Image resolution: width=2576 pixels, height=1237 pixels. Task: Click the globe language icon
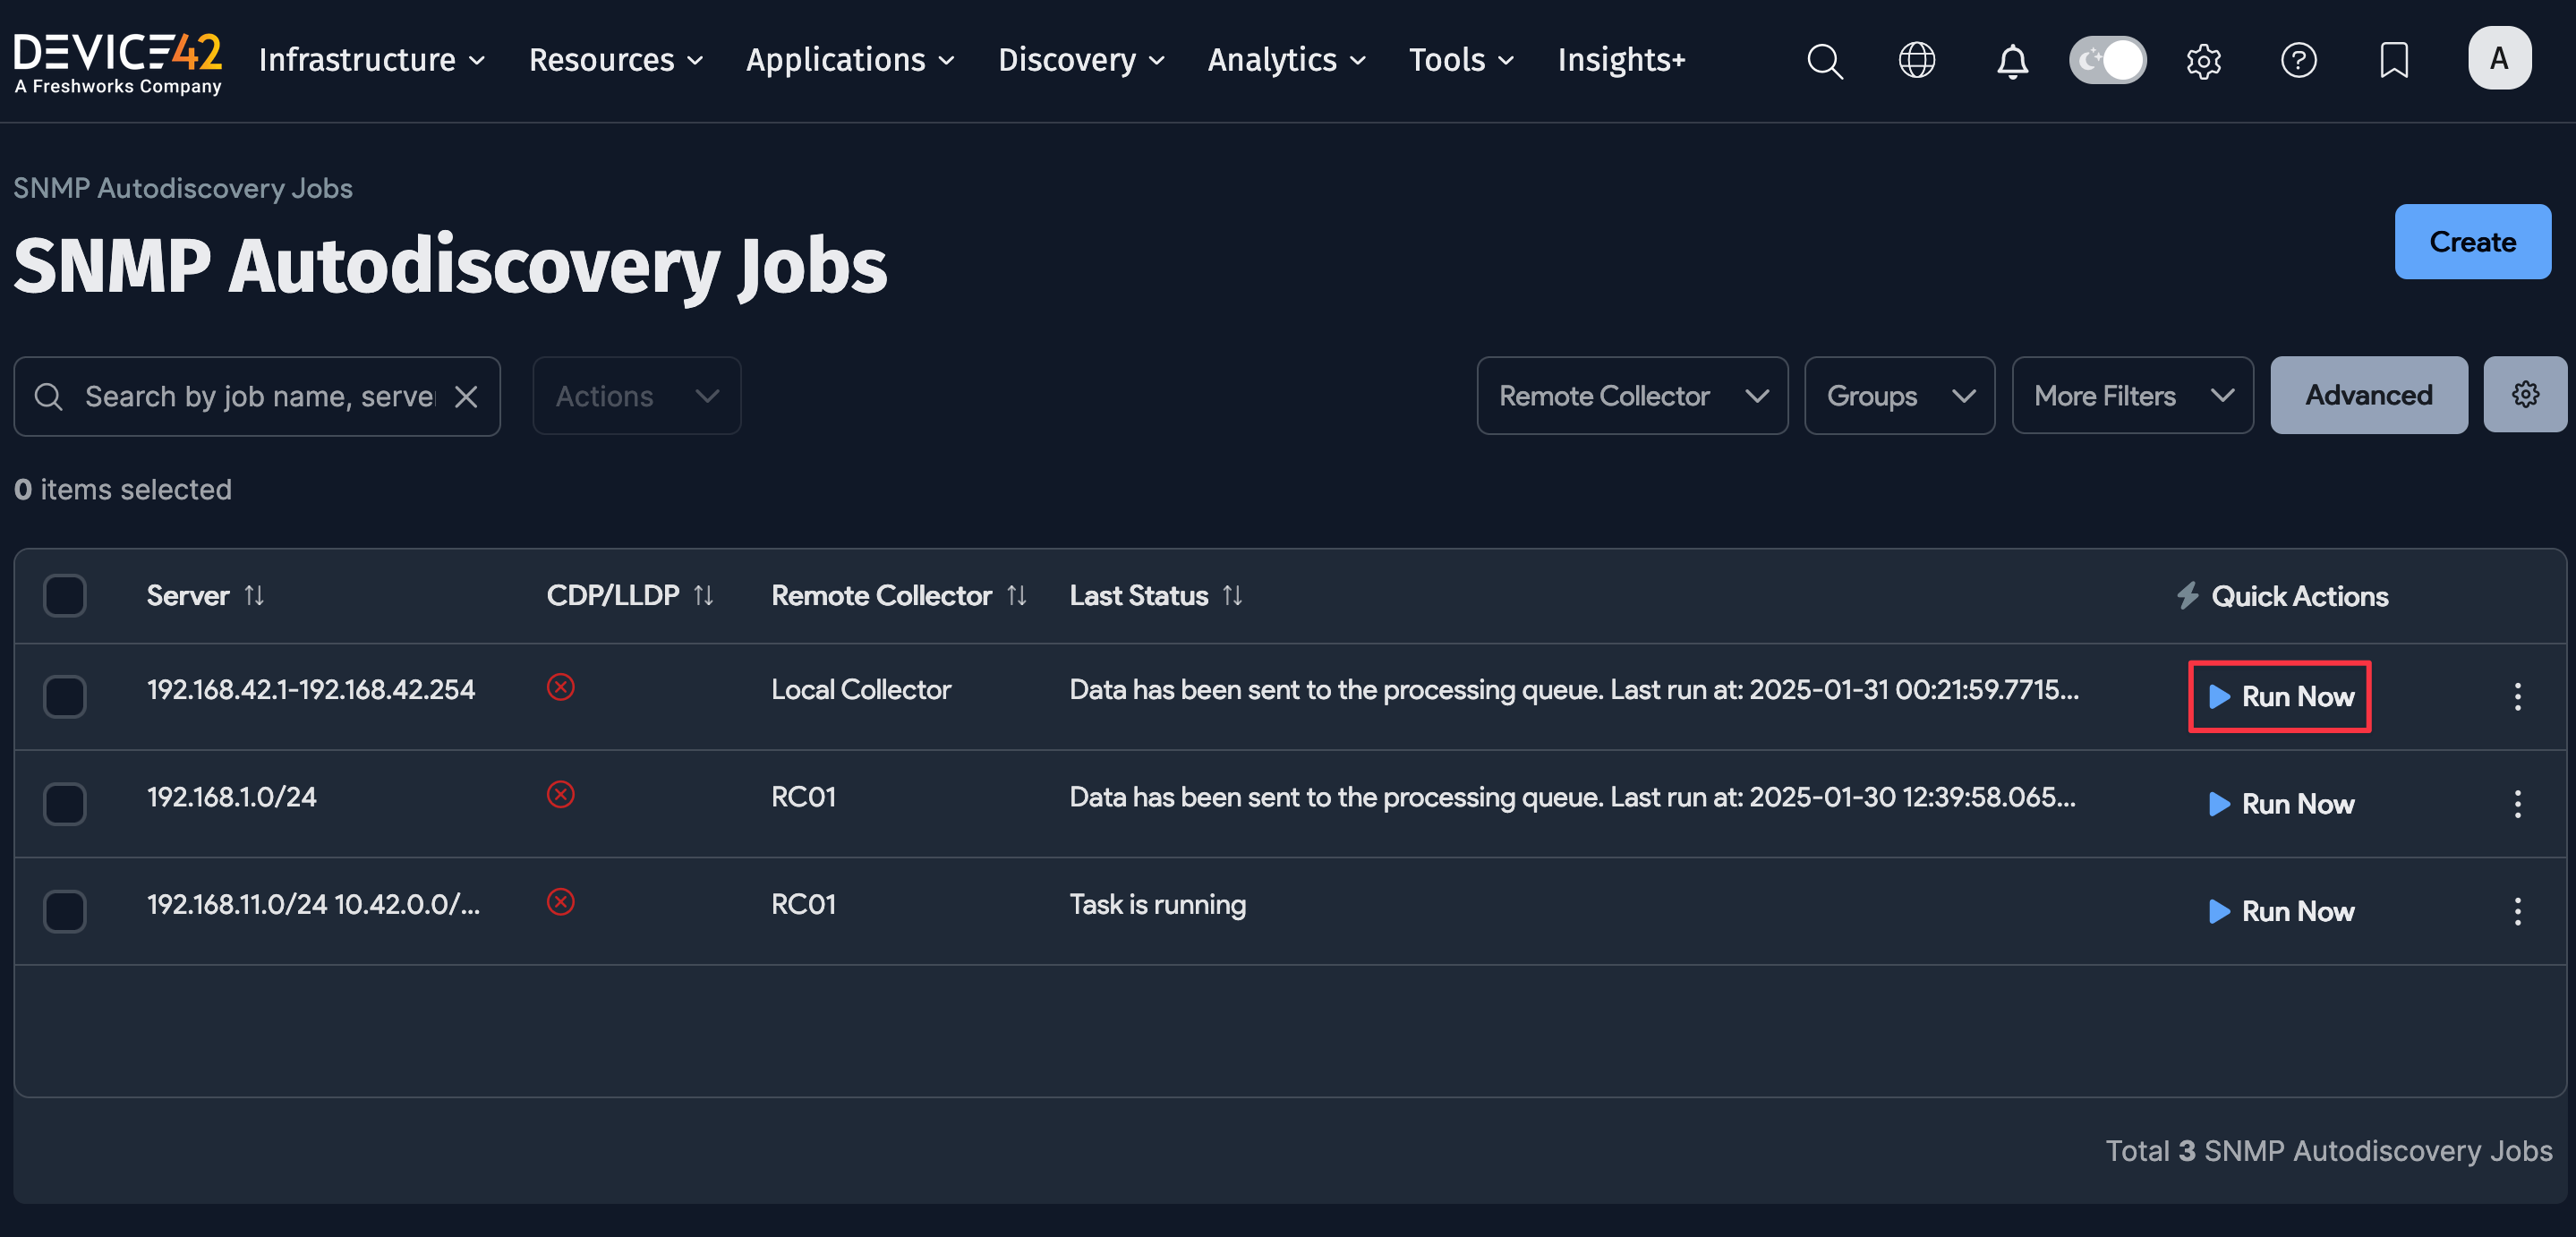coord(1917,60)
